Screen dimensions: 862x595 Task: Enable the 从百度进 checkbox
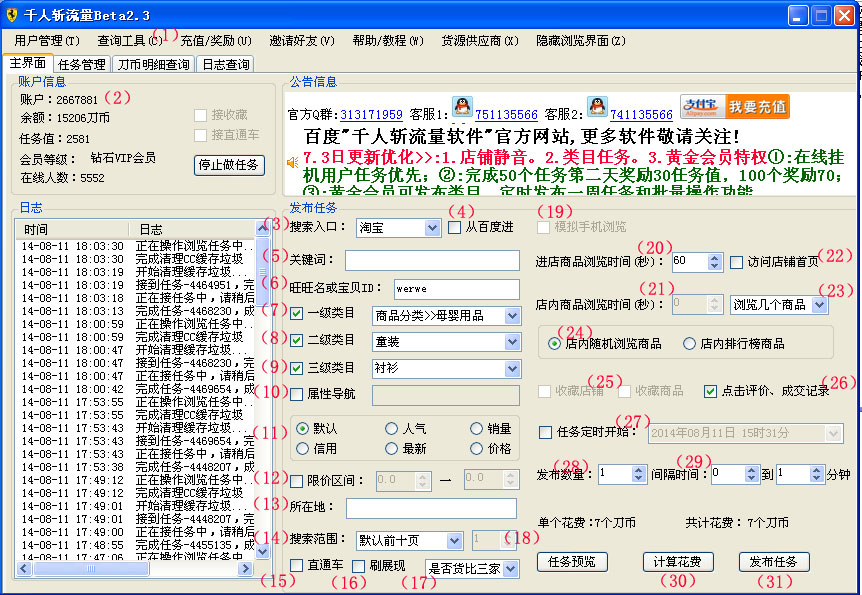coord(454,228)
